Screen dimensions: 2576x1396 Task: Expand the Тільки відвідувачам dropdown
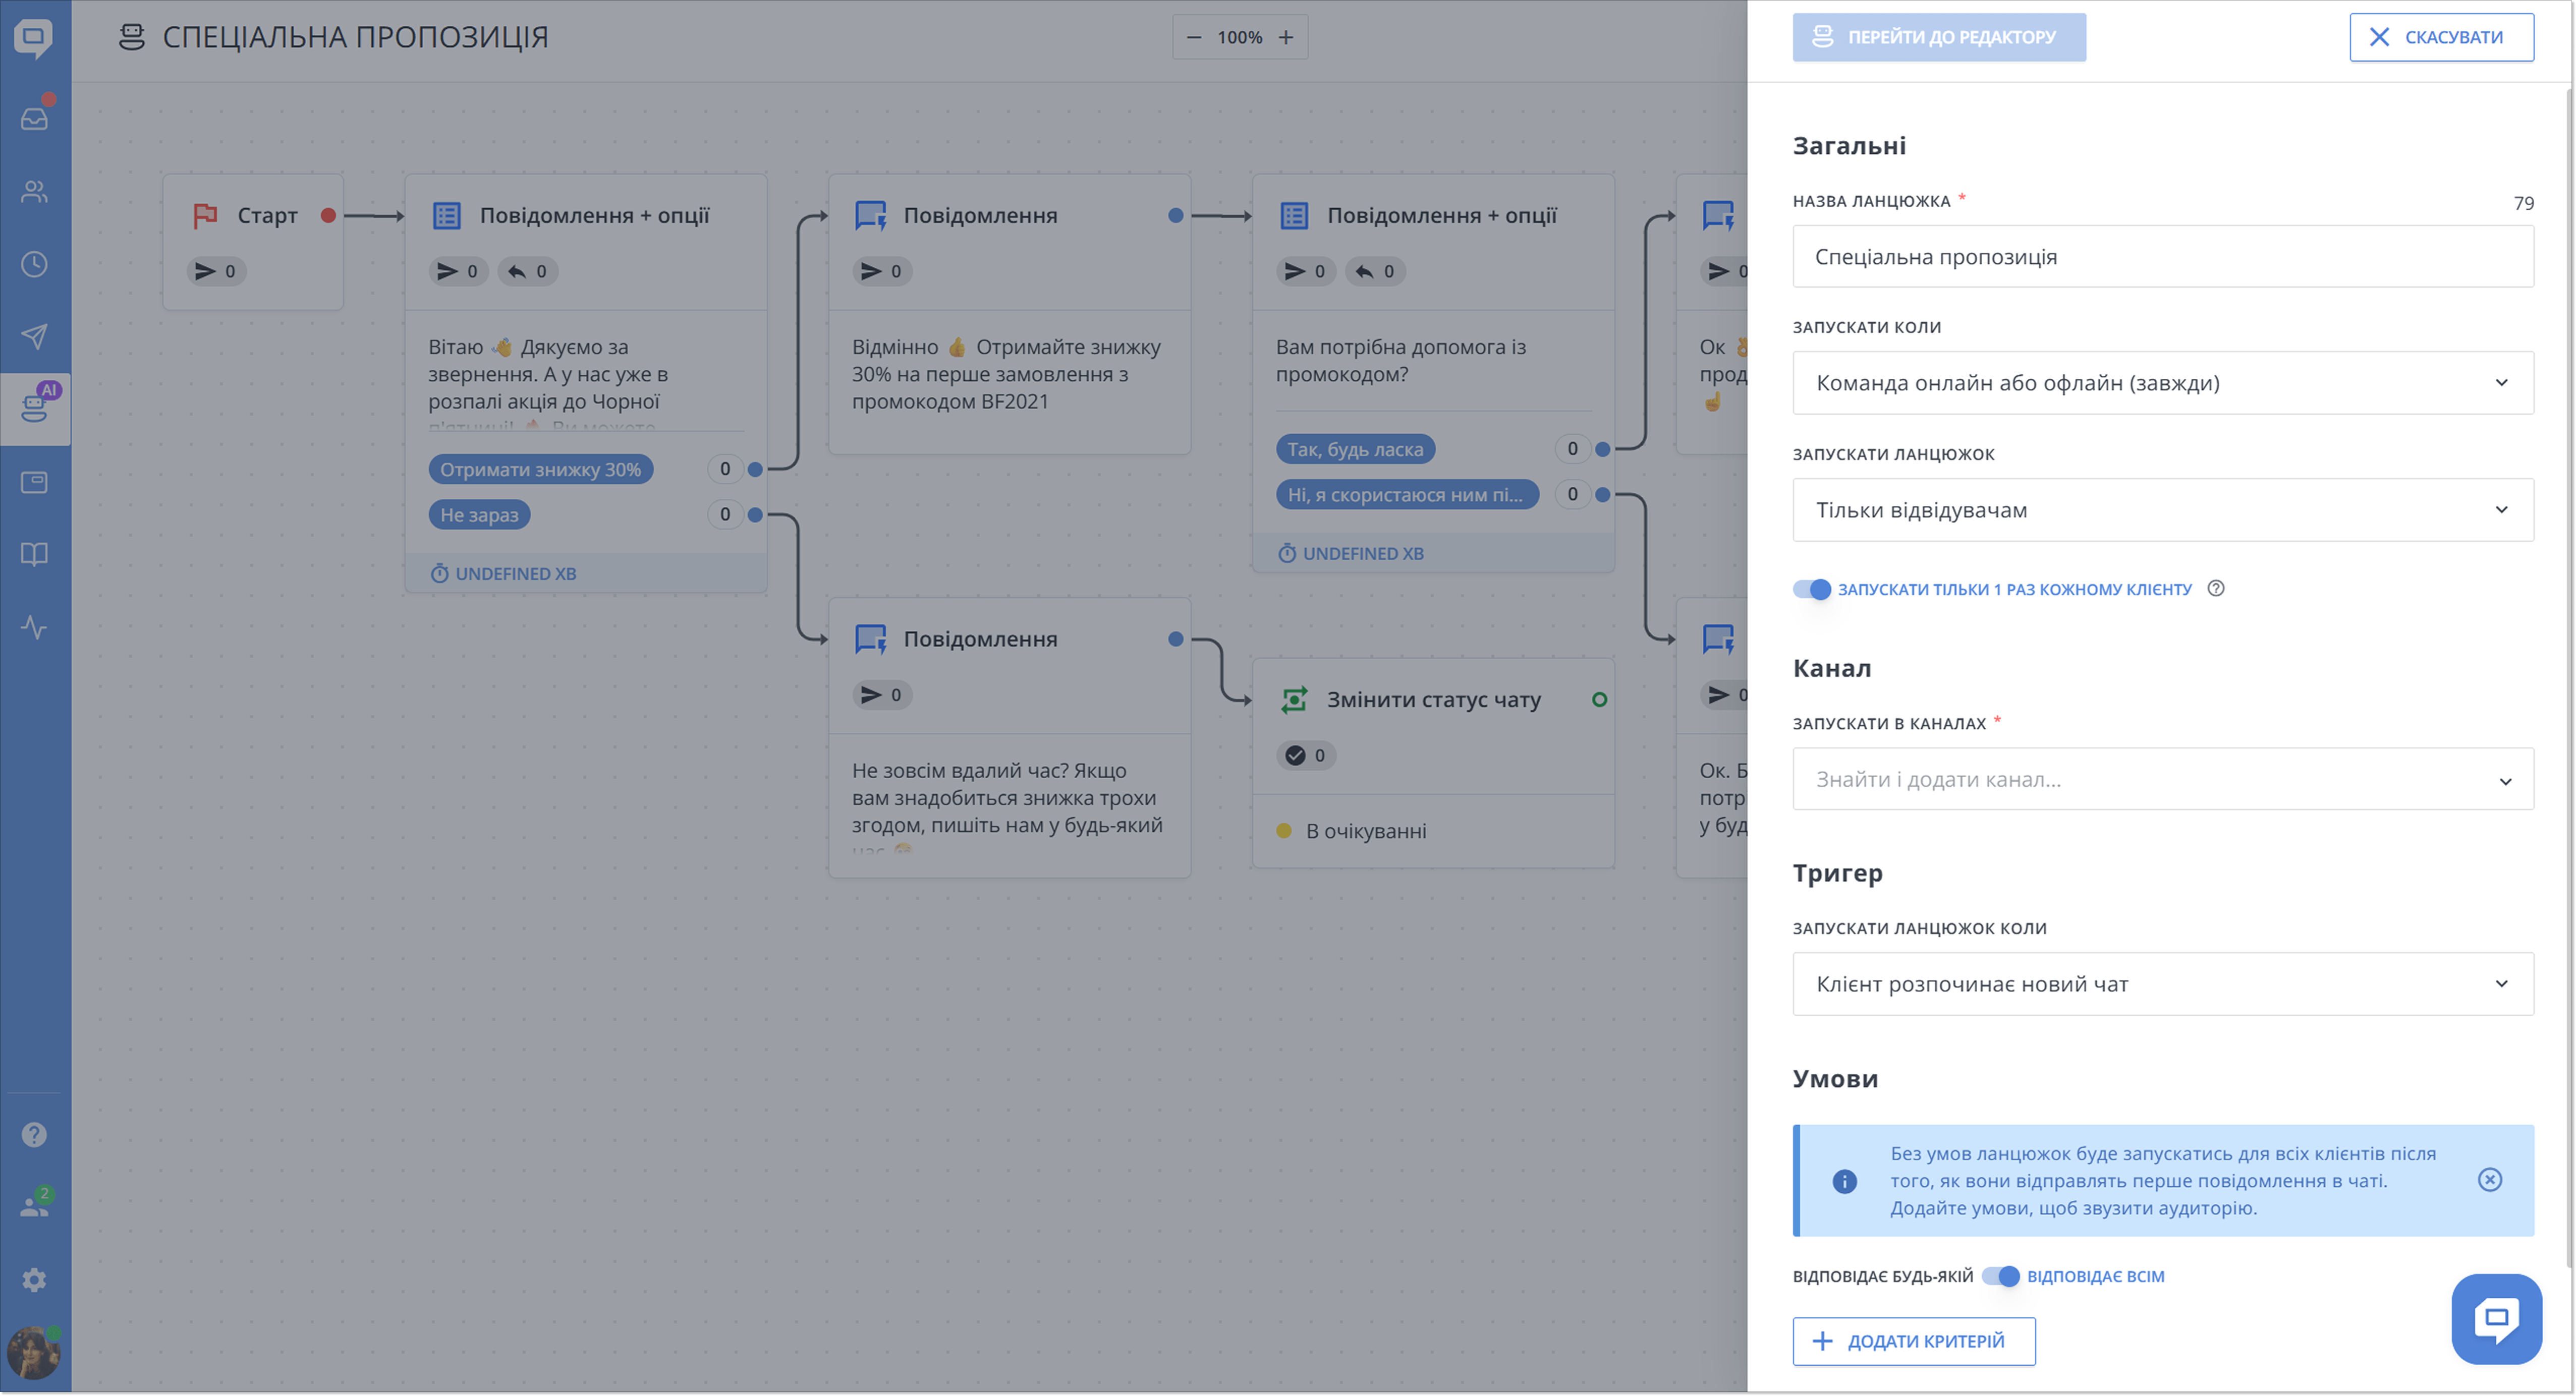click(x=2162, y=509)
